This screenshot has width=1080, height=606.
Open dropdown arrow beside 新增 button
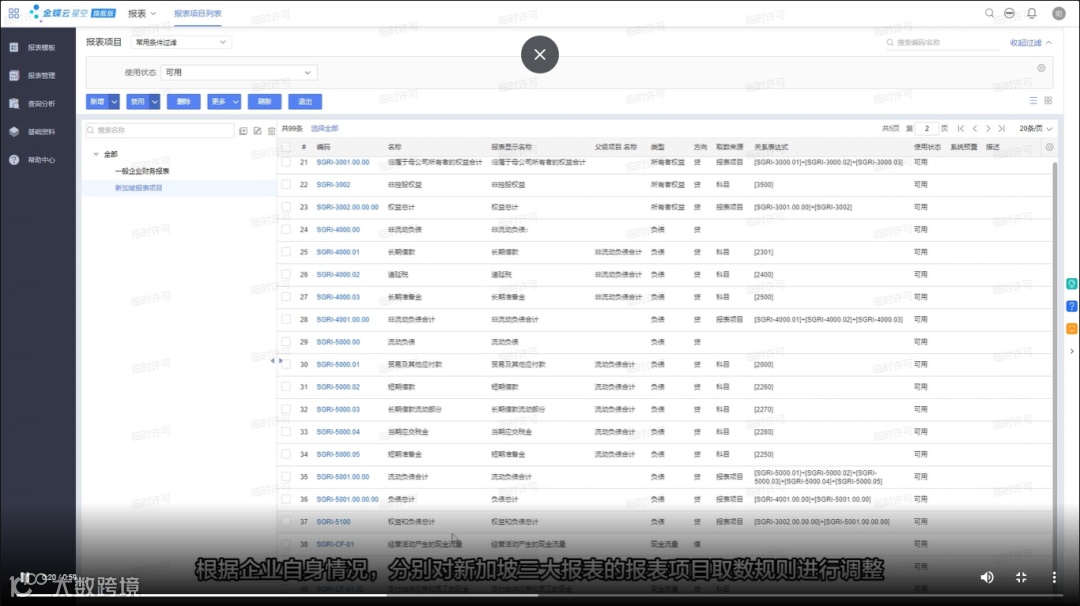[114, 102]
